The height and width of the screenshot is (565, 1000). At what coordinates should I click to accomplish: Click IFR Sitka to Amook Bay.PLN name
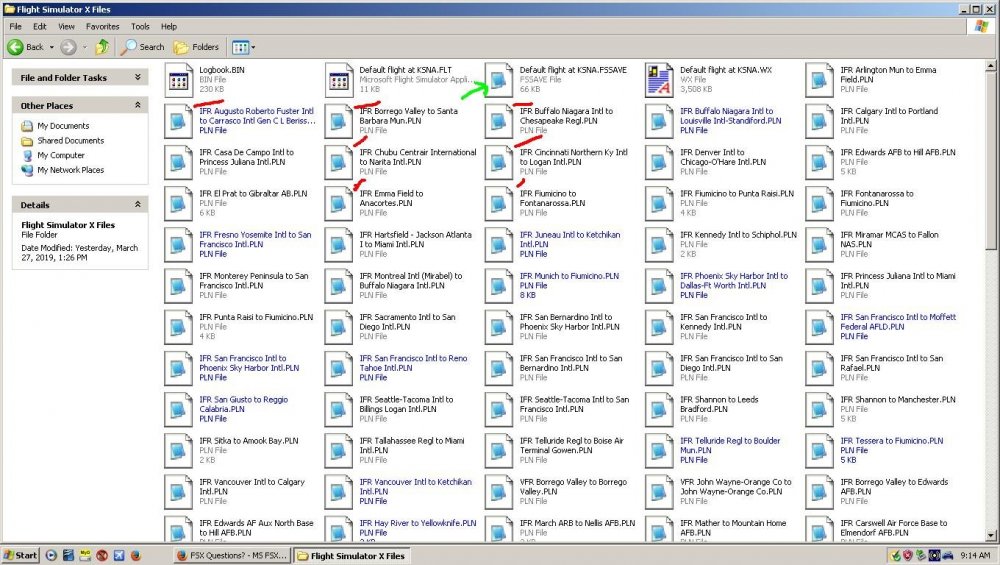point(249,440)
